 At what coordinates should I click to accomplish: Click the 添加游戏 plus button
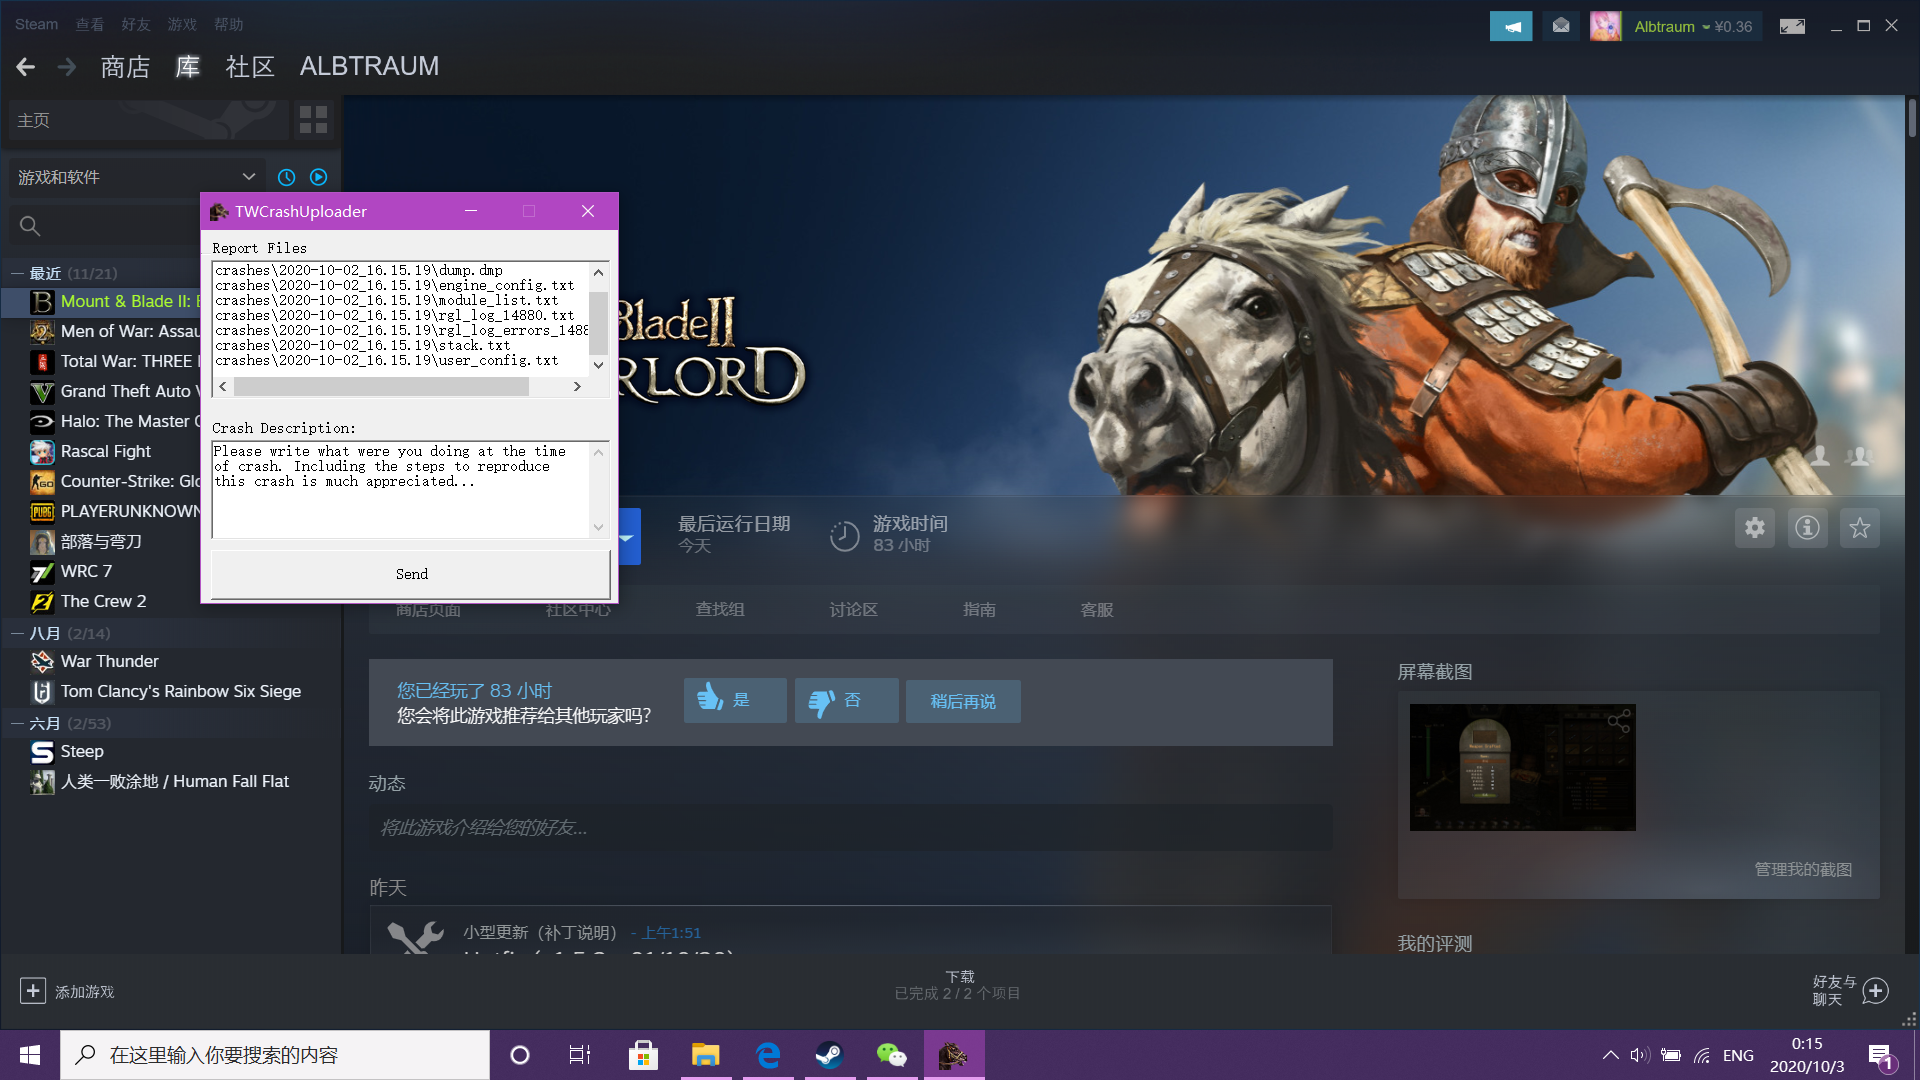coord(33,990)
